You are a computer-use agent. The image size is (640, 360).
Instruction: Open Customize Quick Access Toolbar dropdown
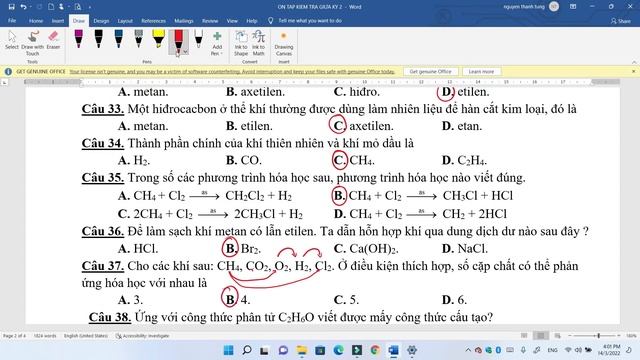click(89, 7)
